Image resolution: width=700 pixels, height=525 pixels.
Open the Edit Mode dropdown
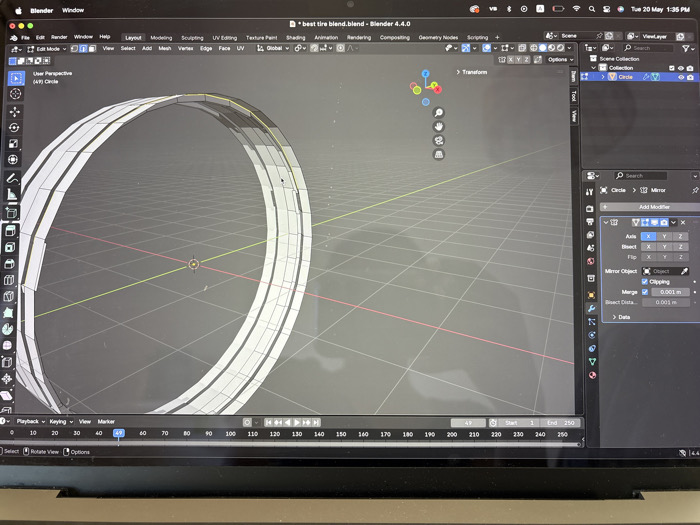(47, 49)
